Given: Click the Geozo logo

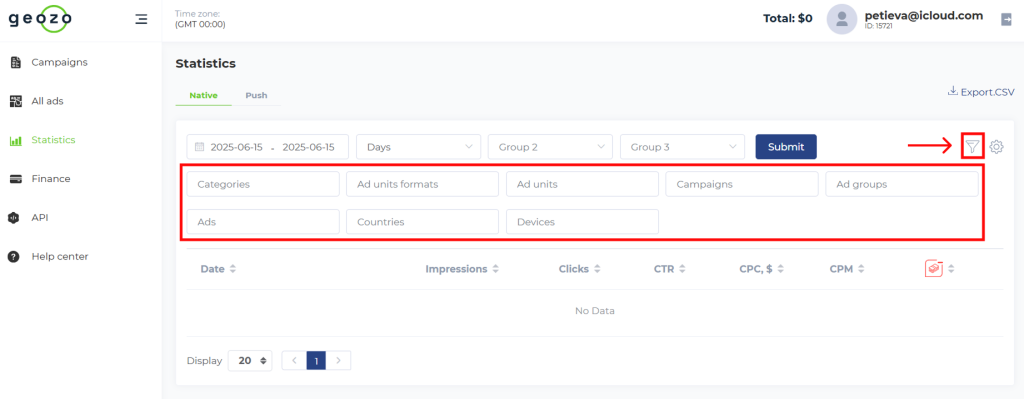Looking at the screenshot, I should tap(40, 19).
